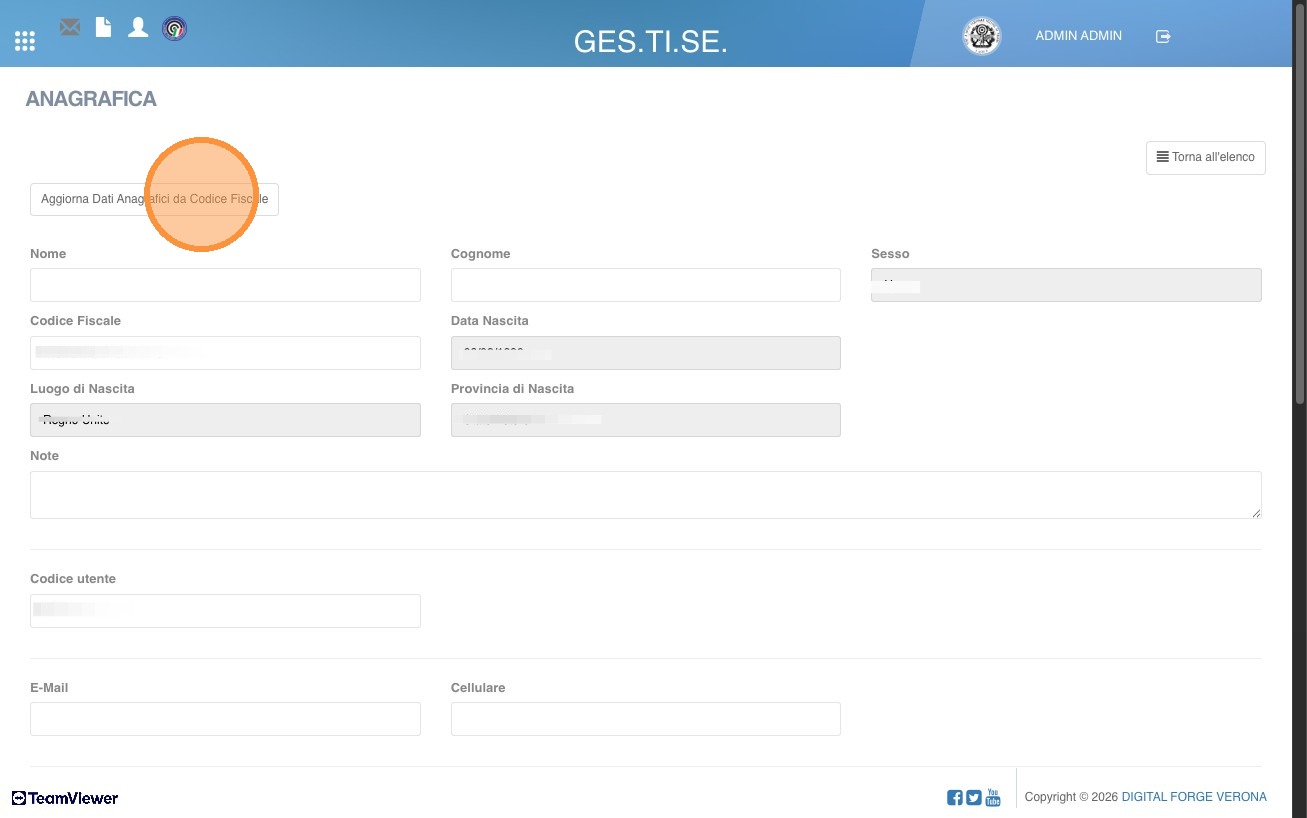Click the "Copyright © 2026" footer text
The image size is (1307, 818).
pos(1071,797)
